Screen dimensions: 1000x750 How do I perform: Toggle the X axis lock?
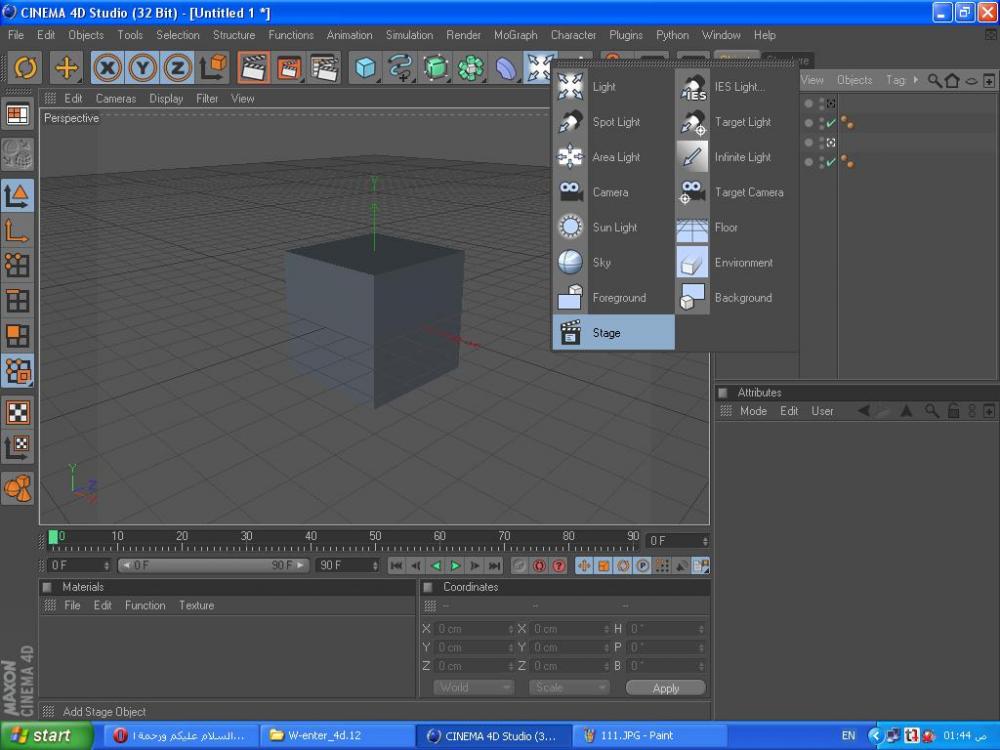click(x=108, y=67)
